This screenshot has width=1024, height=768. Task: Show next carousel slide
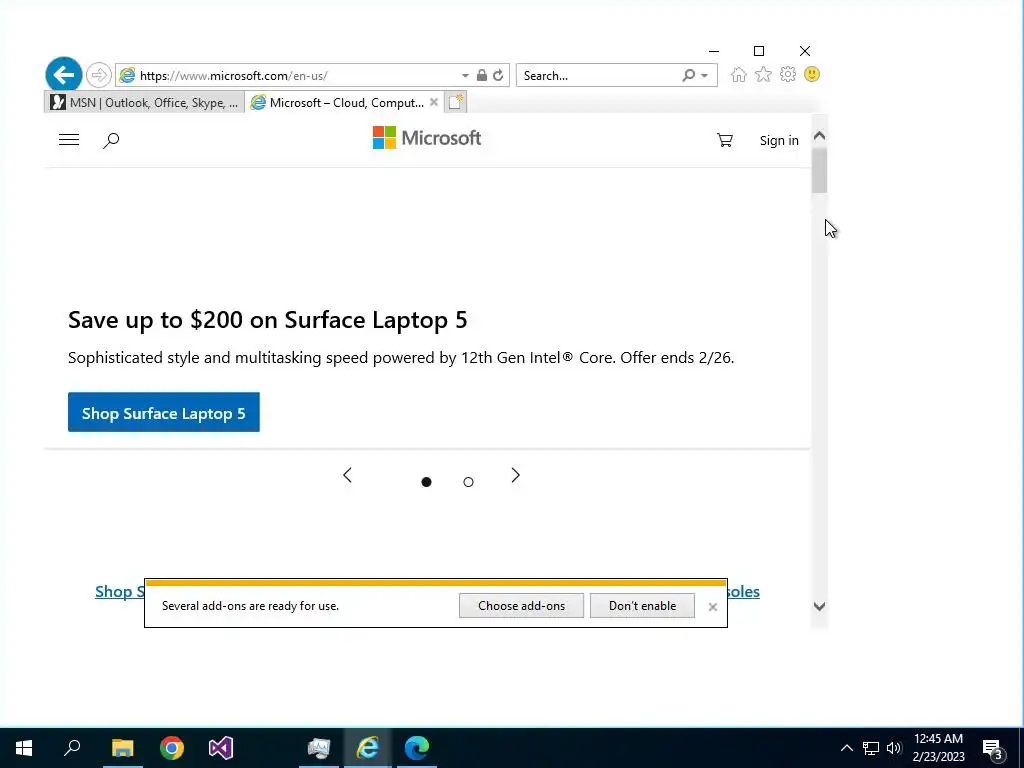pyautogui.click(x=515, y=475)
